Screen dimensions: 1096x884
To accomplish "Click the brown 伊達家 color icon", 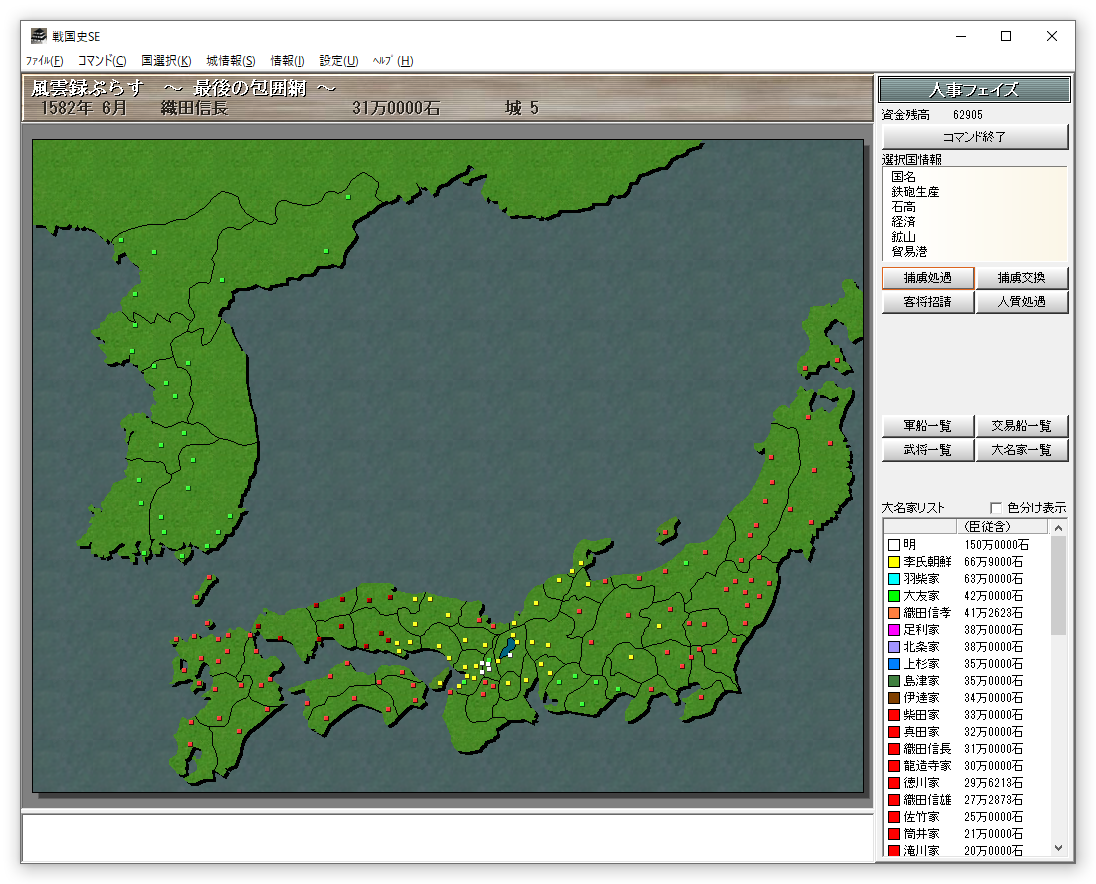I will pos(893,698).
